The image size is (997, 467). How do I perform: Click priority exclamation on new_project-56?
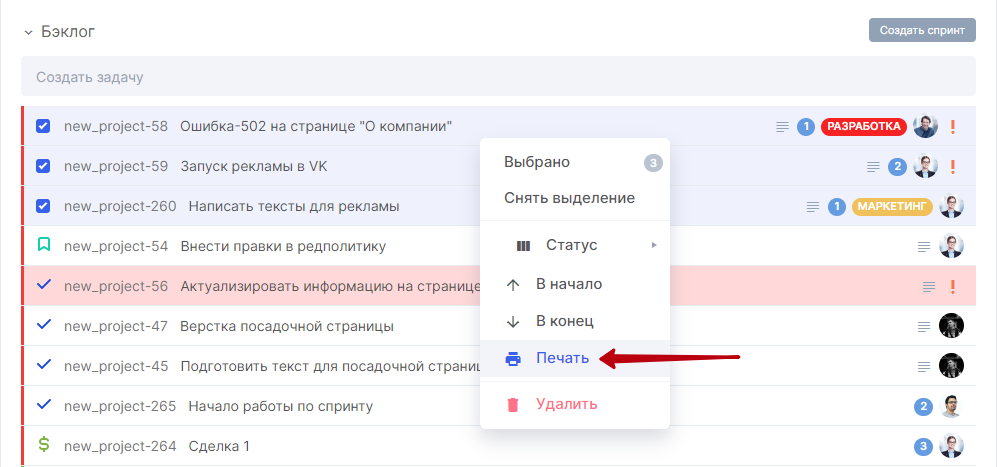pos(952,286)
